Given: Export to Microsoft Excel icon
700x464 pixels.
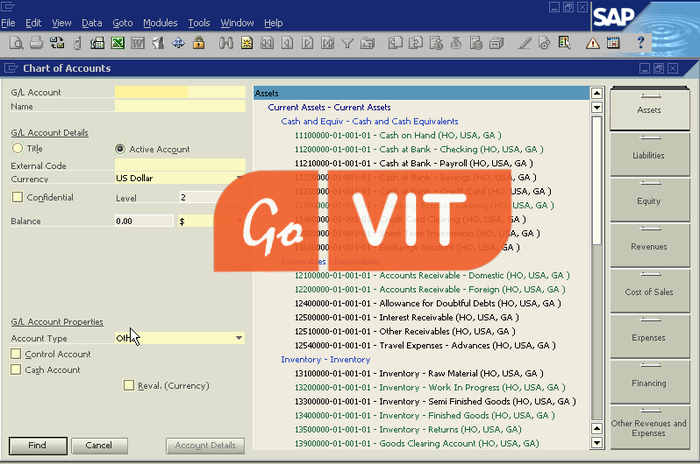Looking at the screenshot, I should coord(117,43).
